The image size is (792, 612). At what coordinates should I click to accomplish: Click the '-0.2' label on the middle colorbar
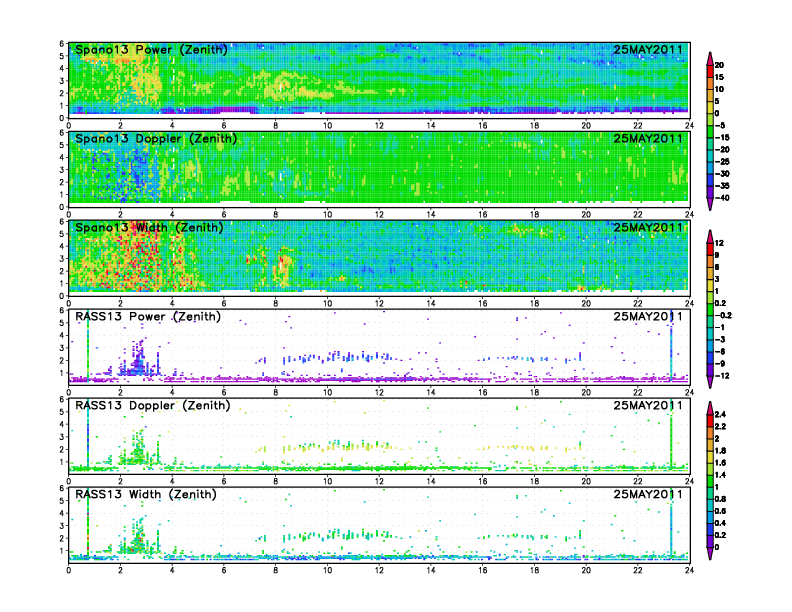[x=723, y=316]
